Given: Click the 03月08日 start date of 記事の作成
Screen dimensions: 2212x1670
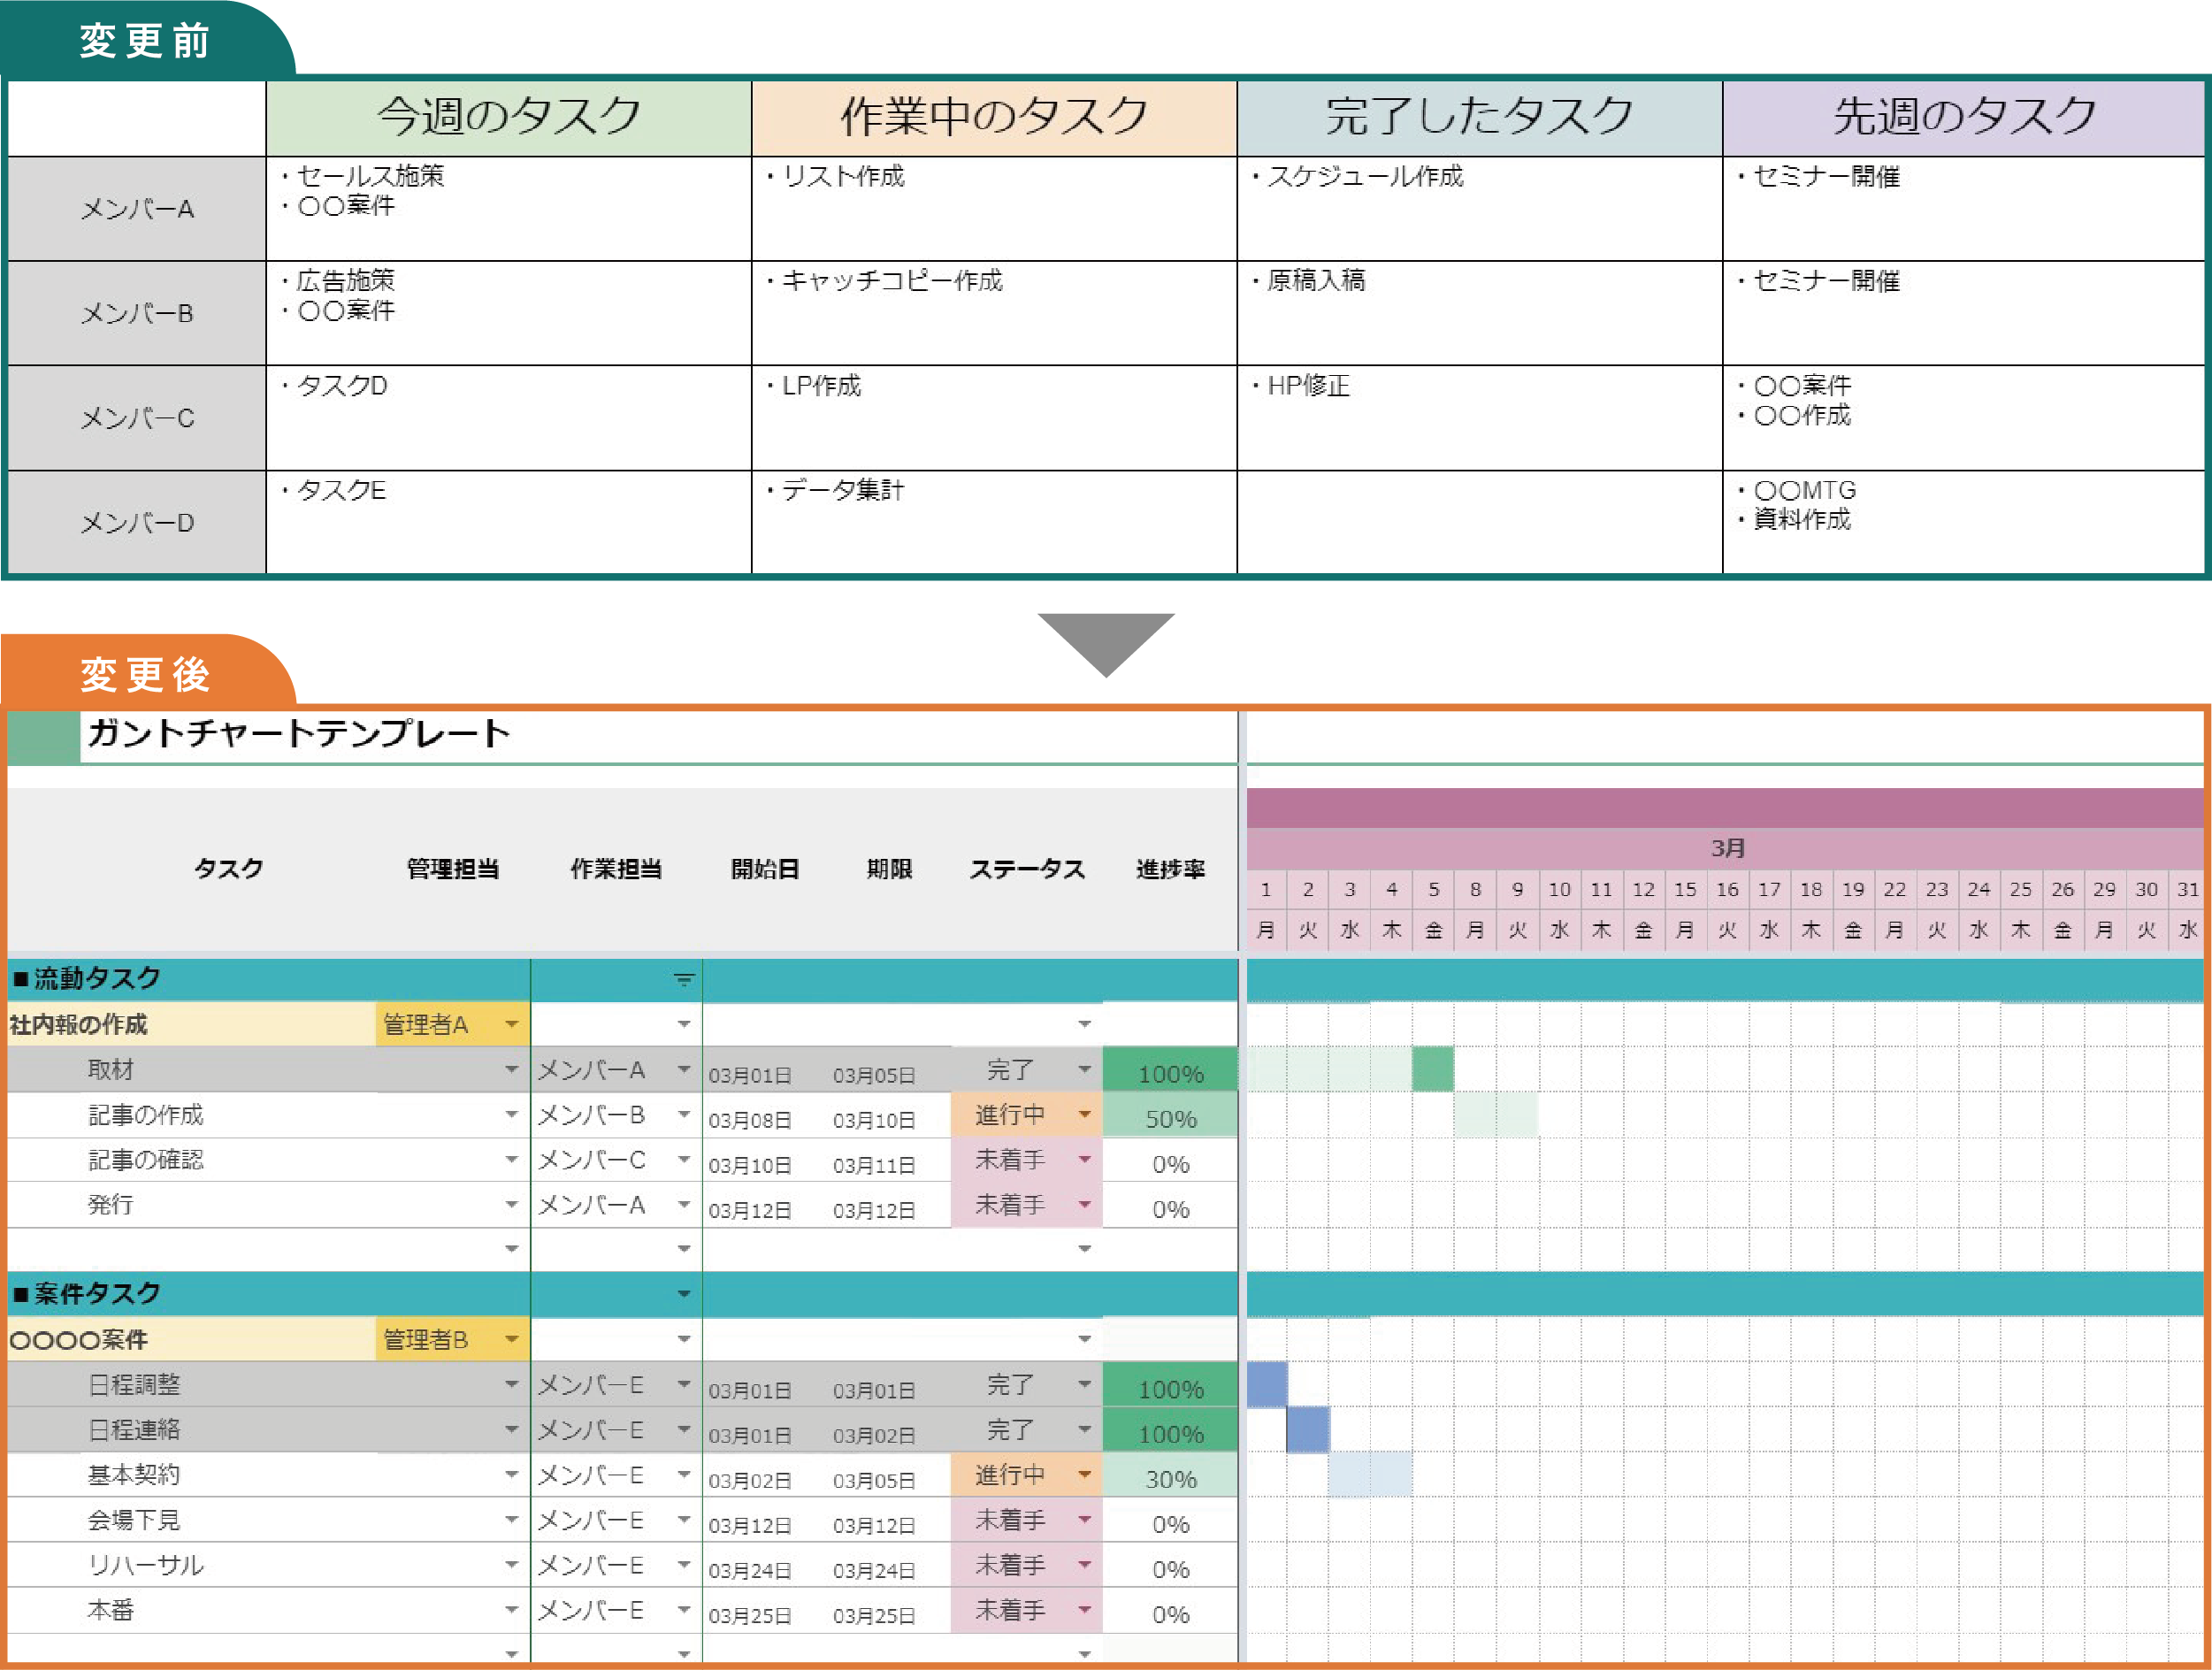Looking at the screenshot, I should click(x=750, y=1119).
